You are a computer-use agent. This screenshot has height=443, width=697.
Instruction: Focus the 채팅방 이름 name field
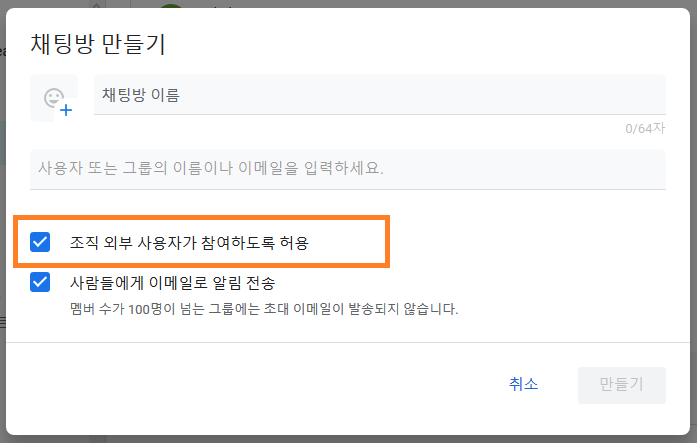point(380,95)
